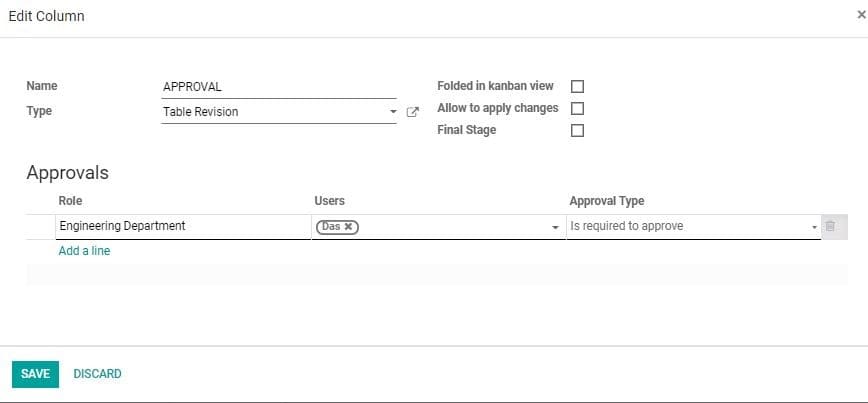This screenshot has width=868, height=403.
Task: Delete the Engineering Department approval row
Action: click(830, 226)
